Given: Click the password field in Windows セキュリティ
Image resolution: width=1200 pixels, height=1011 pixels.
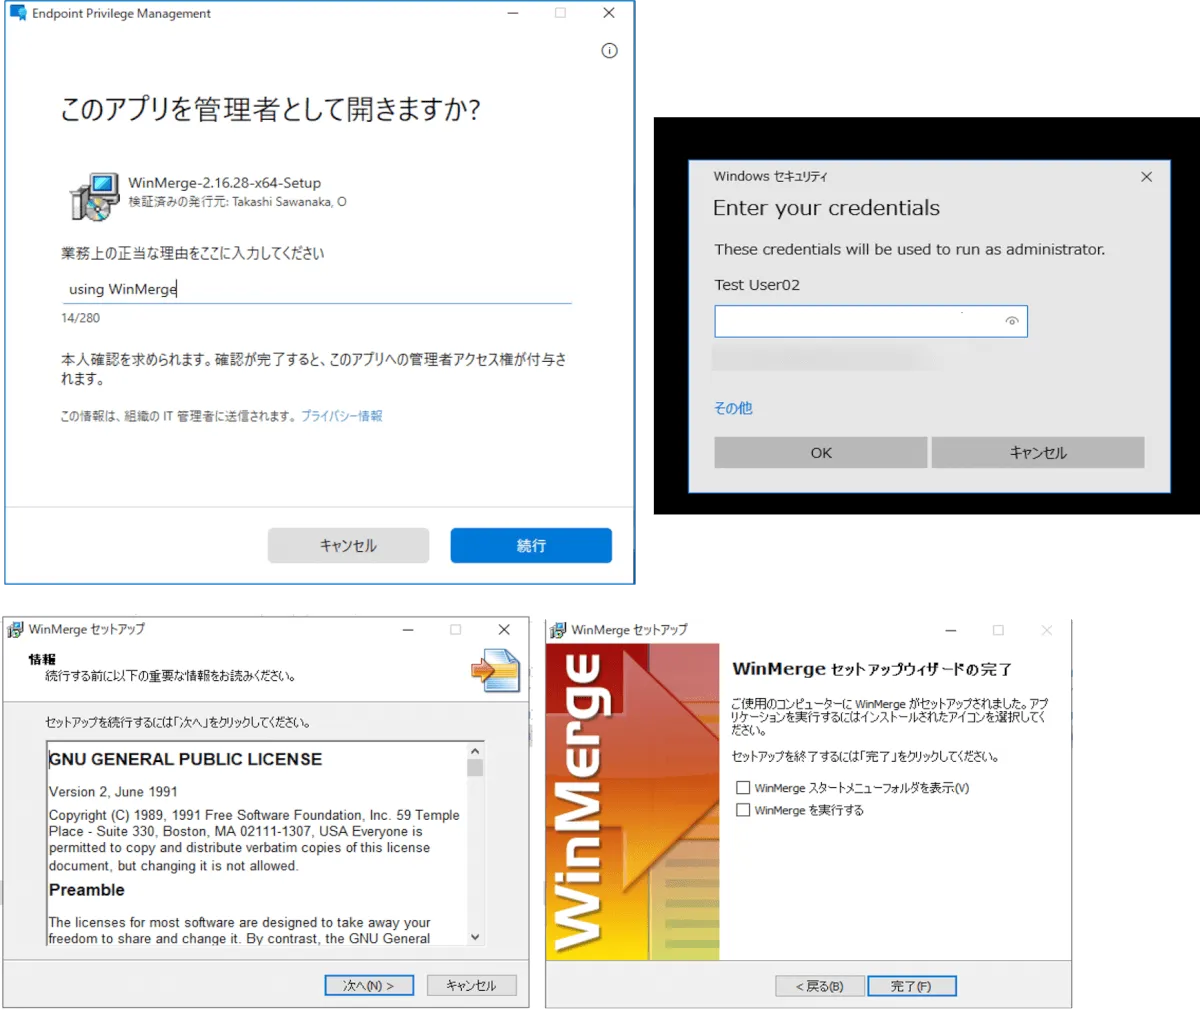Looking at the screenshot, I should click(x=871, y=321).
